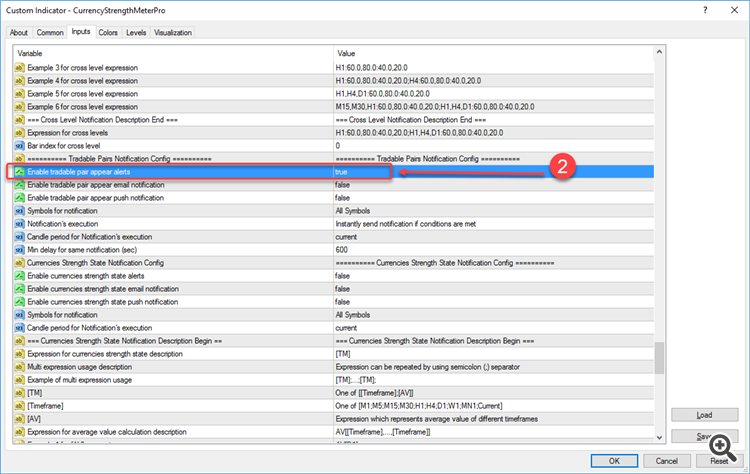Click the integer icon beside 'Bar index for cross level'
The width and height of the screenshot is (750, 474).
click(x=19, y=146)
